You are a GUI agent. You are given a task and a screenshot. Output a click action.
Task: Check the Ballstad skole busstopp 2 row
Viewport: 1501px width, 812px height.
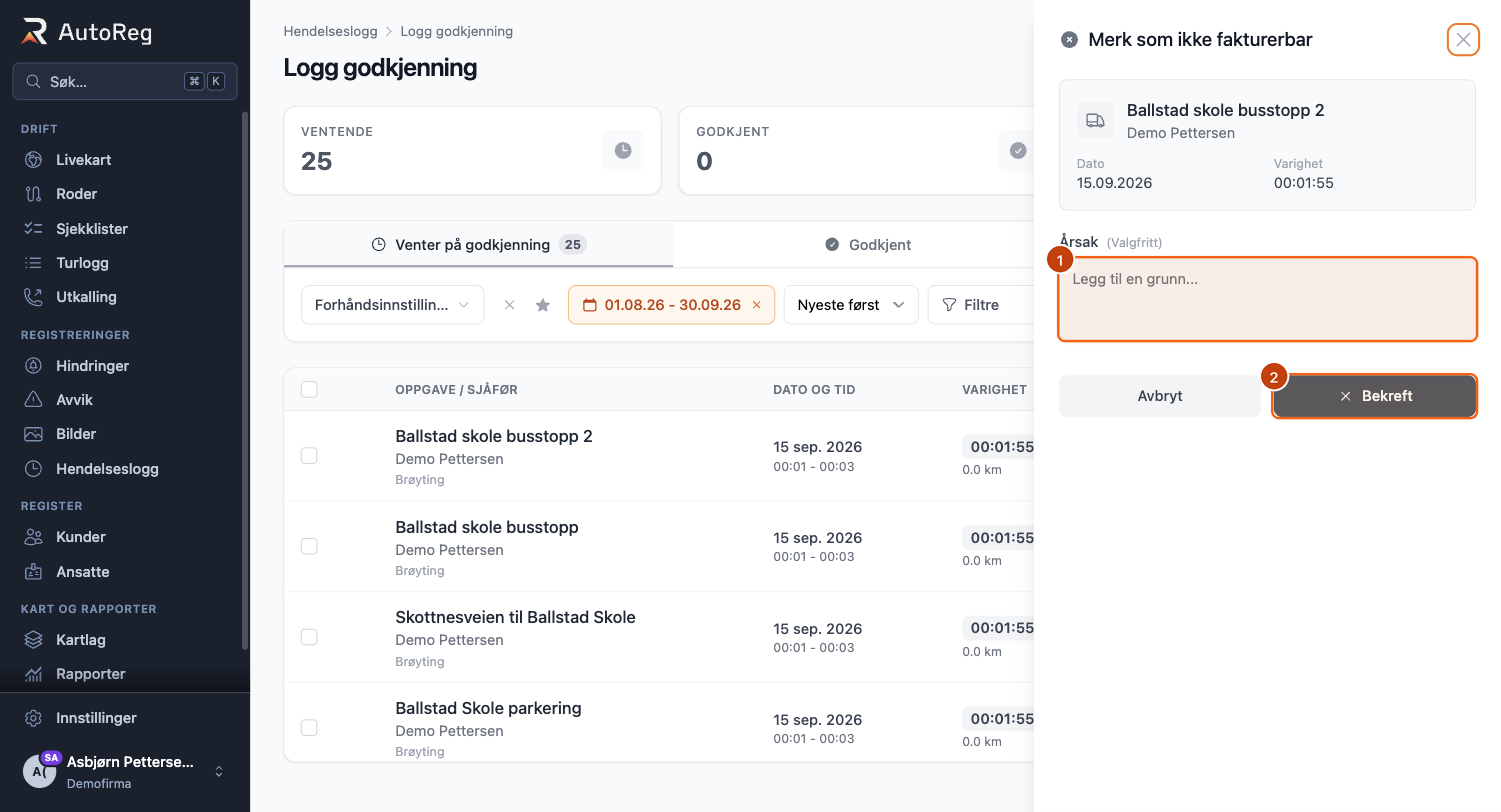pos(309,455)
